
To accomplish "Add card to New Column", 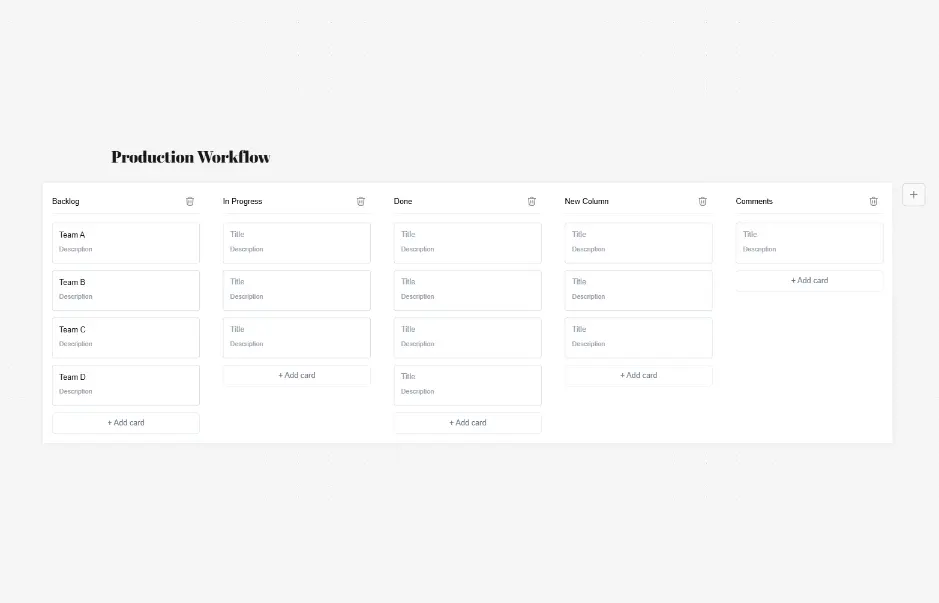I will tap(638, 375).
